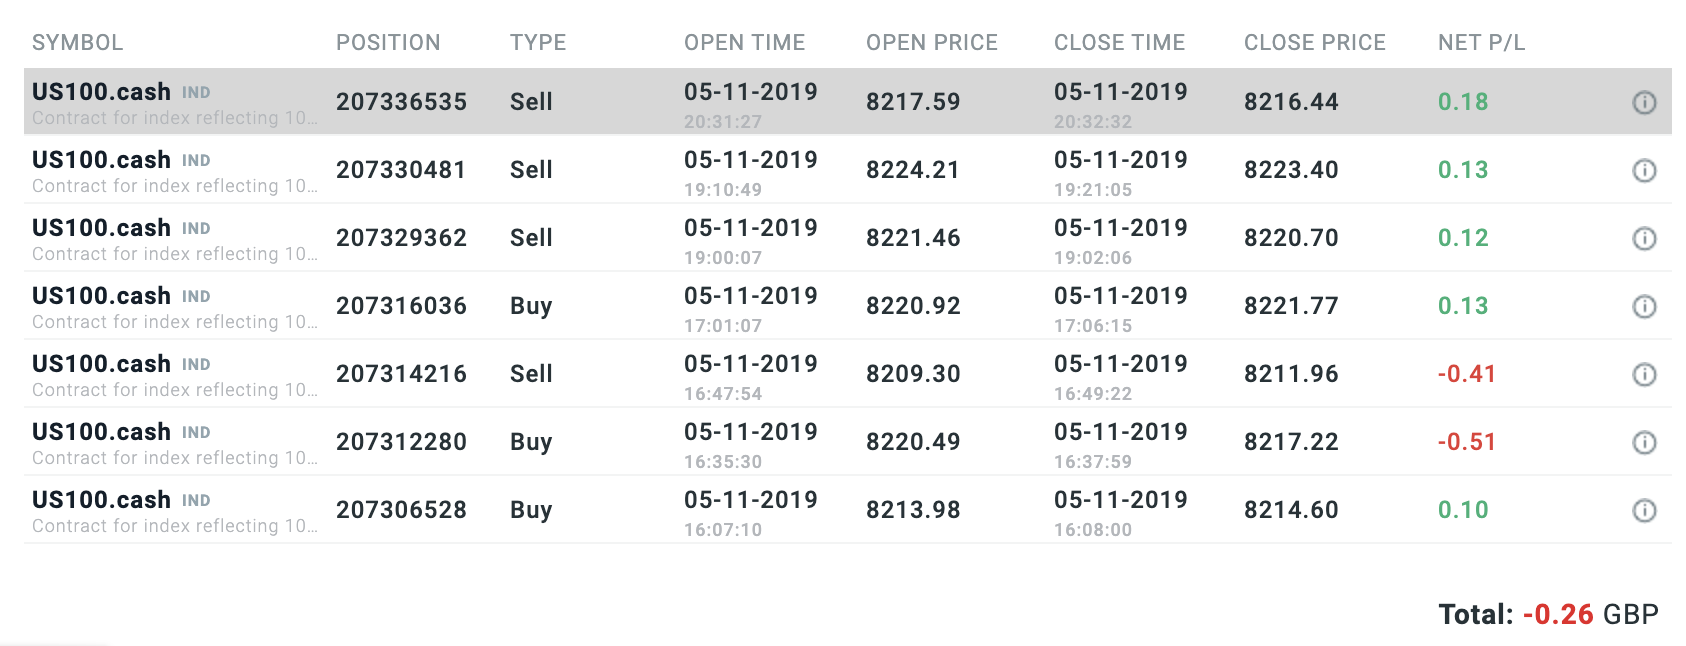Show info icon for position 207312280
The width and height of the screenshot is (1686, 646).
click(1644, 442)
